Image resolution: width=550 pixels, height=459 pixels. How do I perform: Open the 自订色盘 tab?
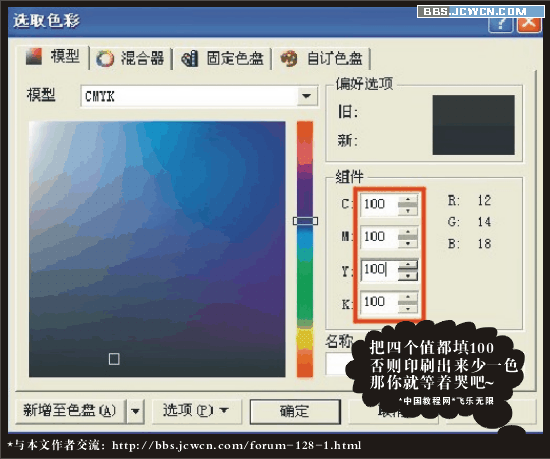click(x=321, y=58)
